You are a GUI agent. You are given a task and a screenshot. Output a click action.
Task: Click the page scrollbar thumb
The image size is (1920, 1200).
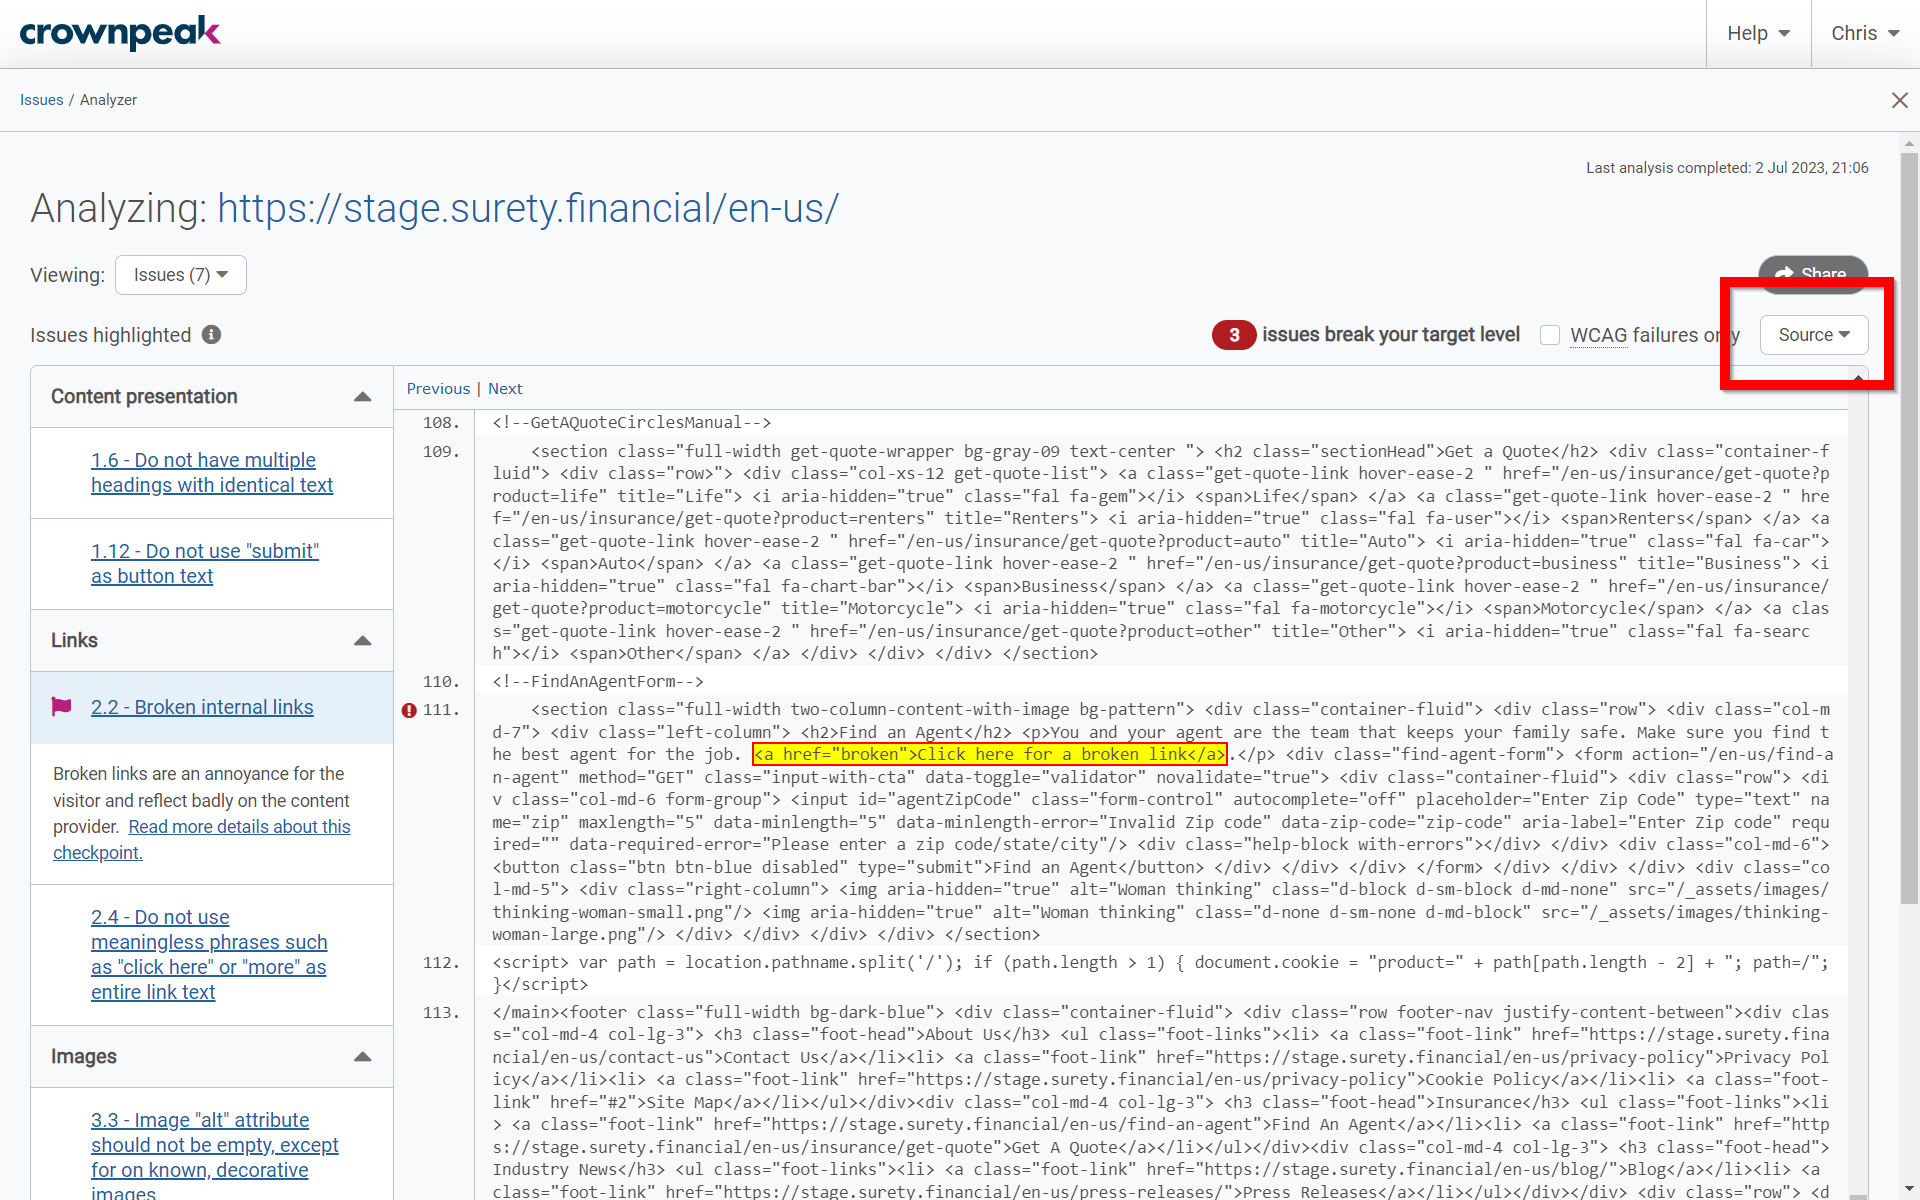tap(1909, 530)
